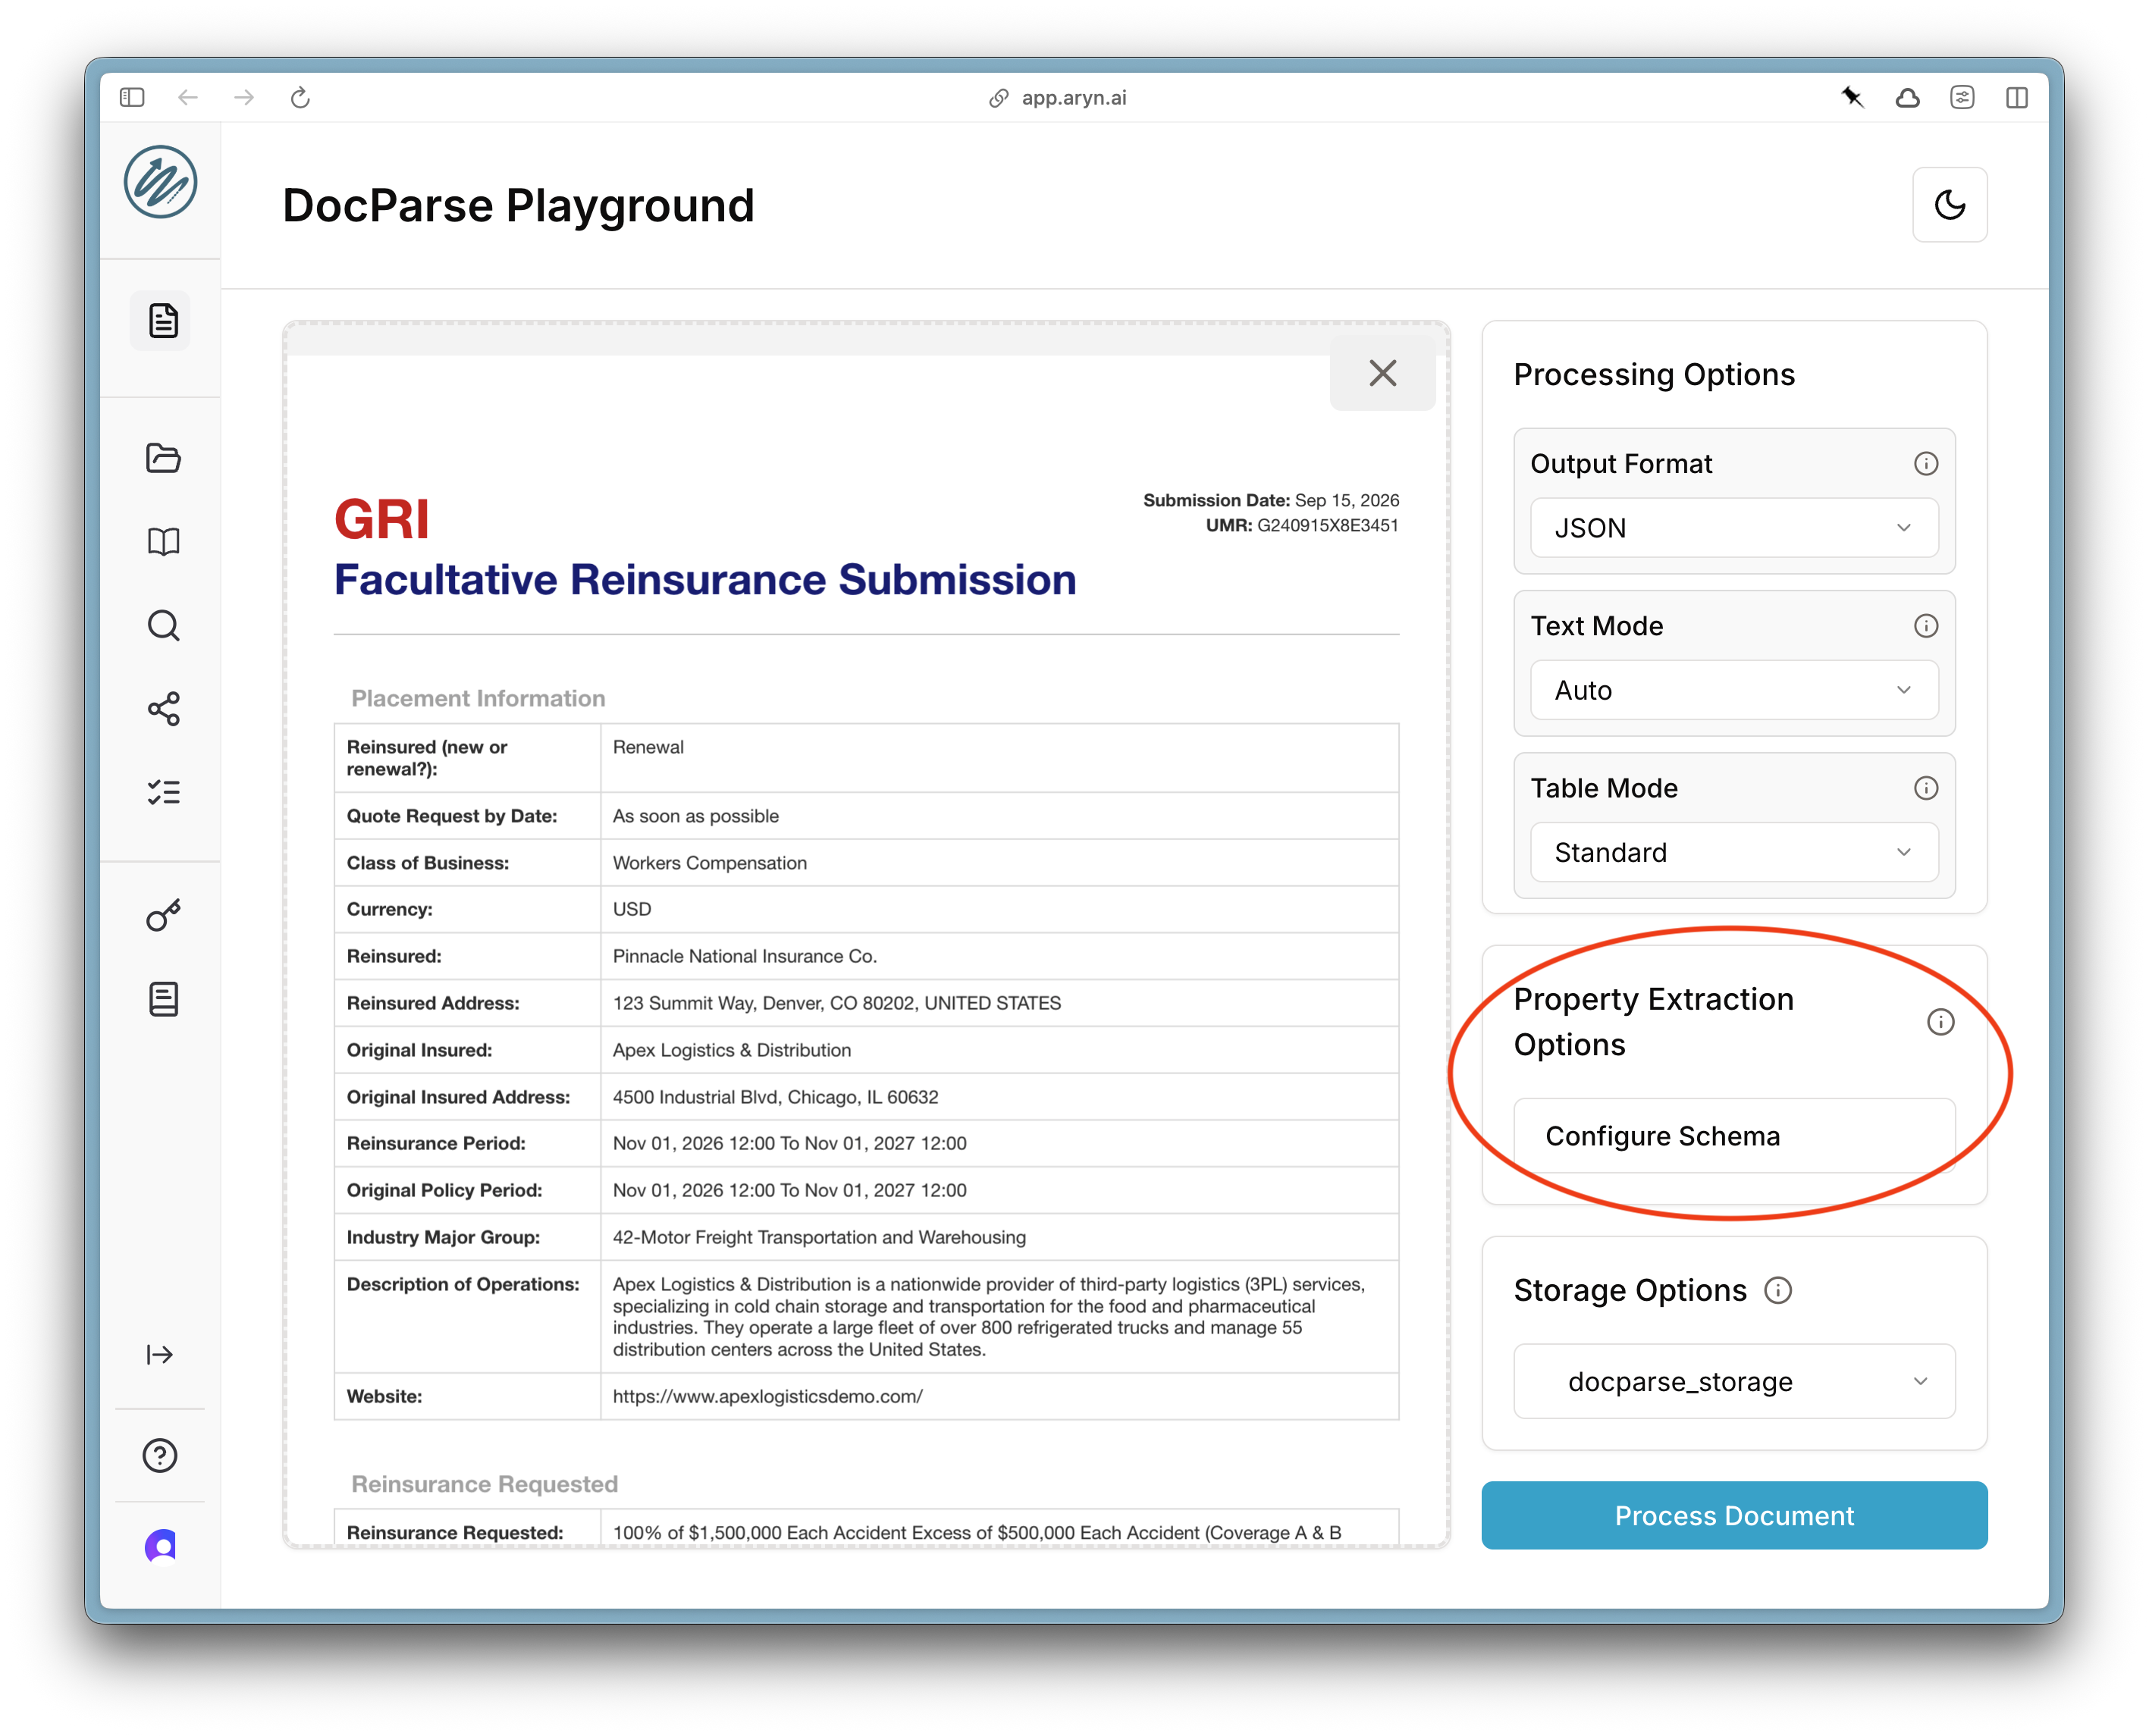View the Output Format info tooltip
This screenshot has height=1736, width=2149.
click(x=1925, y=463)
